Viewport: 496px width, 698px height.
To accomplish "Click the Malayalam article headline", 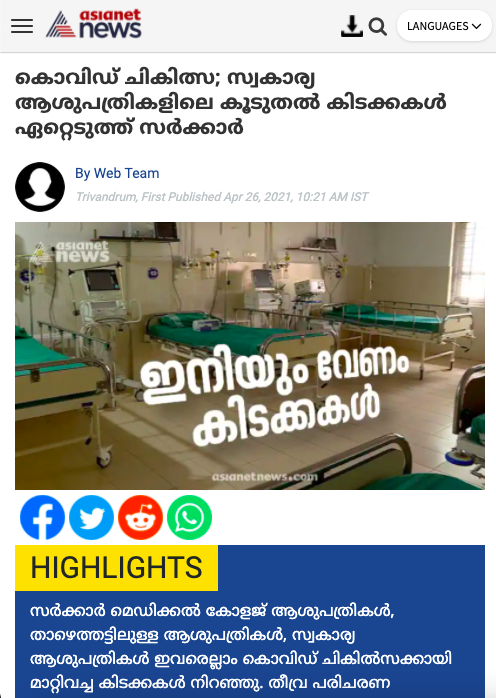I will click(231, 103).
